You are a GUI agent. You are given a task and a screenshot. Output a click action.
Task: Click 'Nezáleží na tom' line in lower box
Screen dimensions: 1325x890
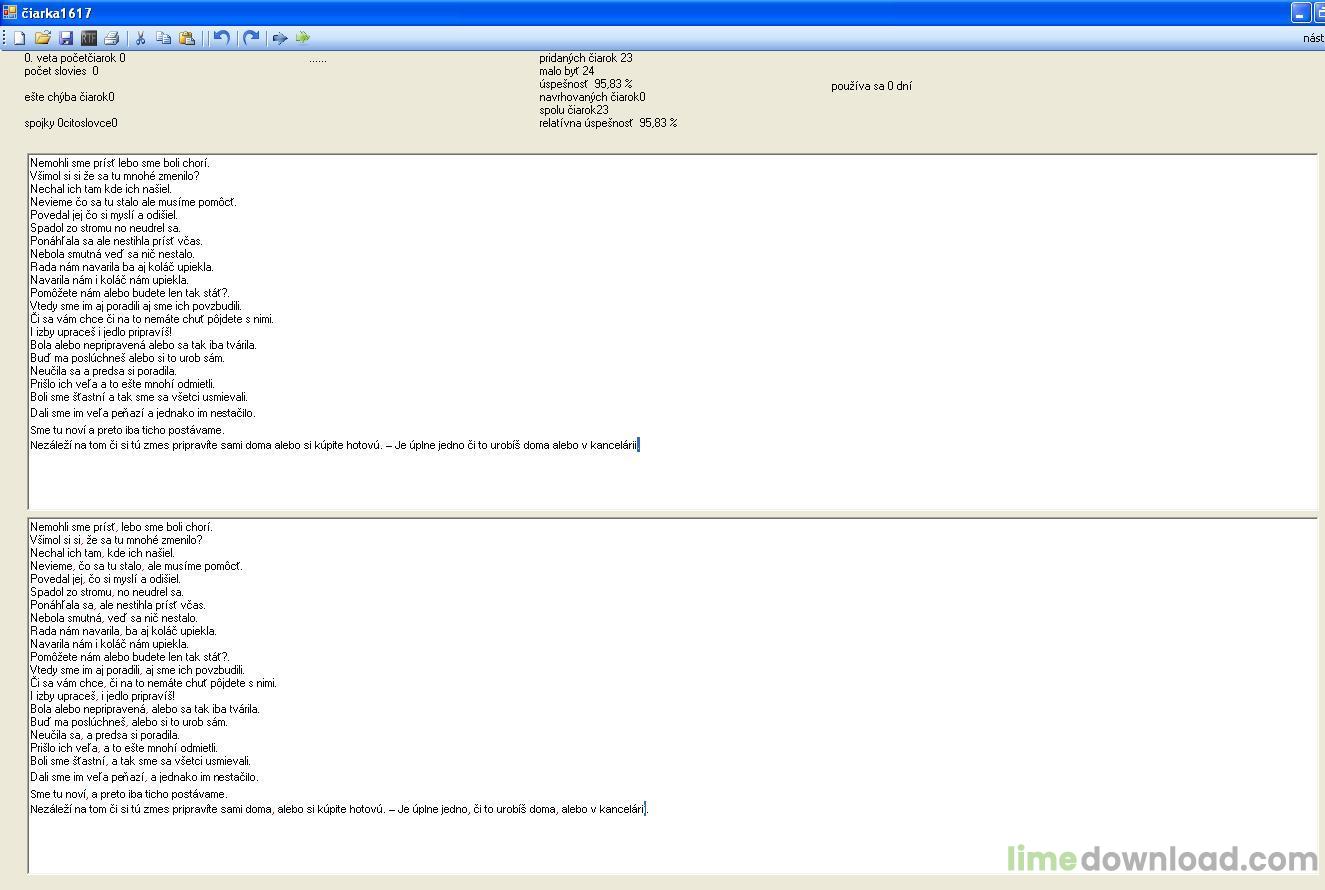pyautogui.click(x=339, y=809)
